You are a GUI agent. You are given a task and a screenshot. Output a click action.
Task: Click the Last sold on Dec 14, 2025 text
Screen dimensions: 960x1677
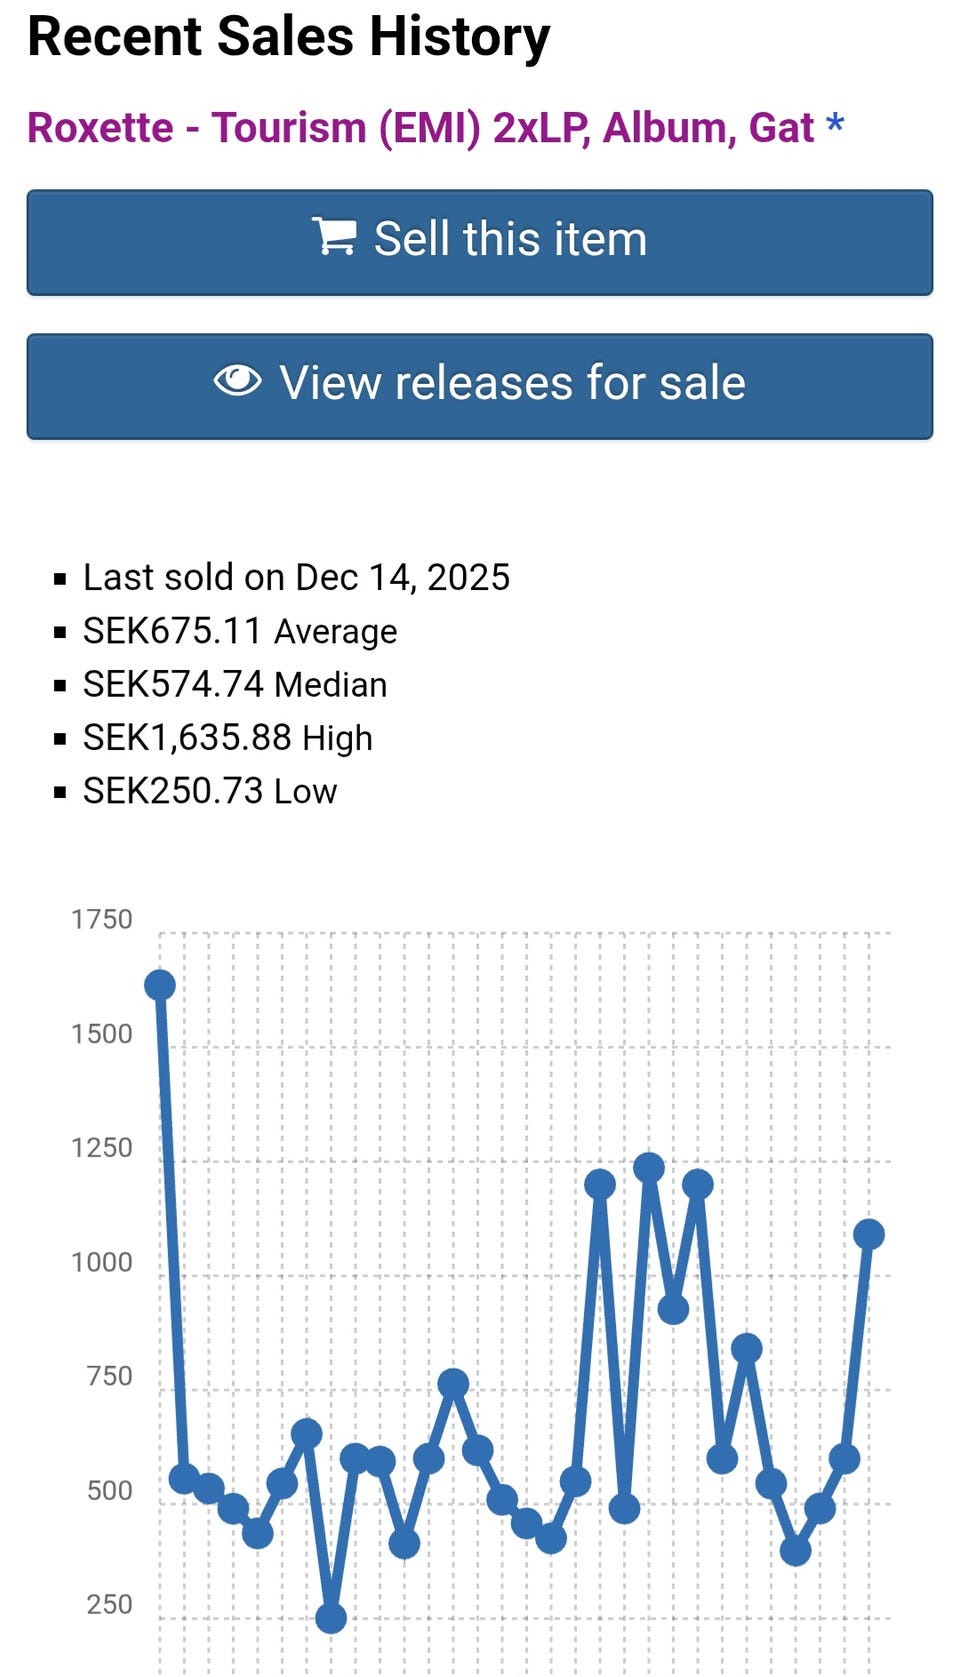(296, 577)
